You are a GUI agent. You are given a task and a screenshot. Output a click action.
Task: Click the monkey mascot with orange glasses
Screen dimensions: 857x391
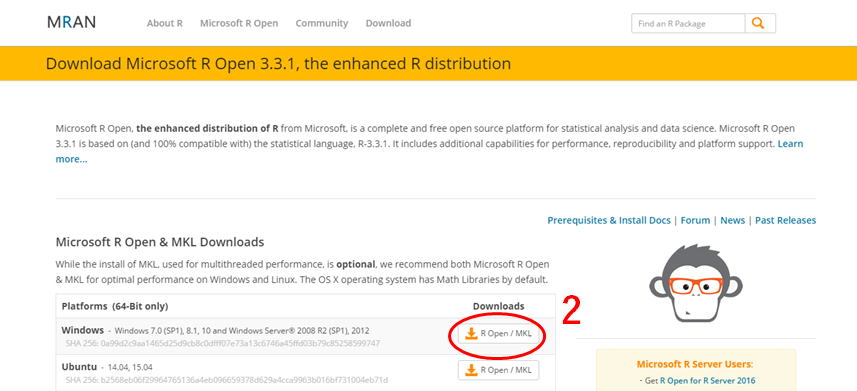[x=696, y=283]
